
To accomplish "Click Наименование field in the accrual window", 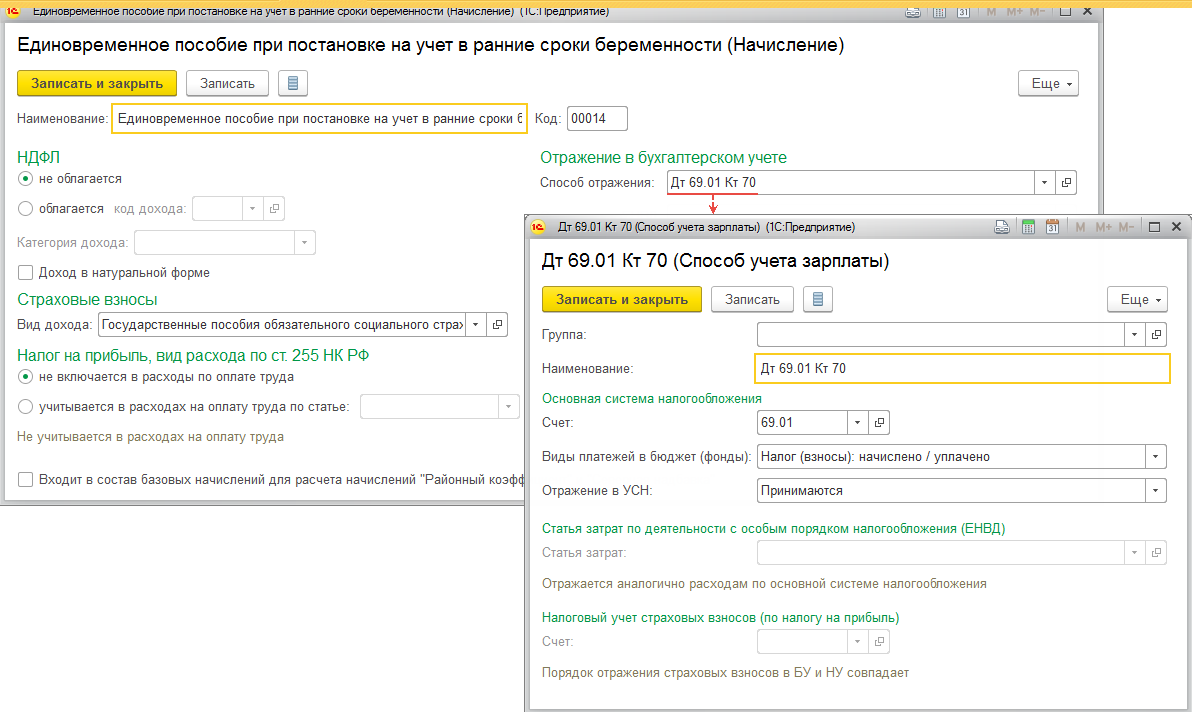I will pos(319,119).
